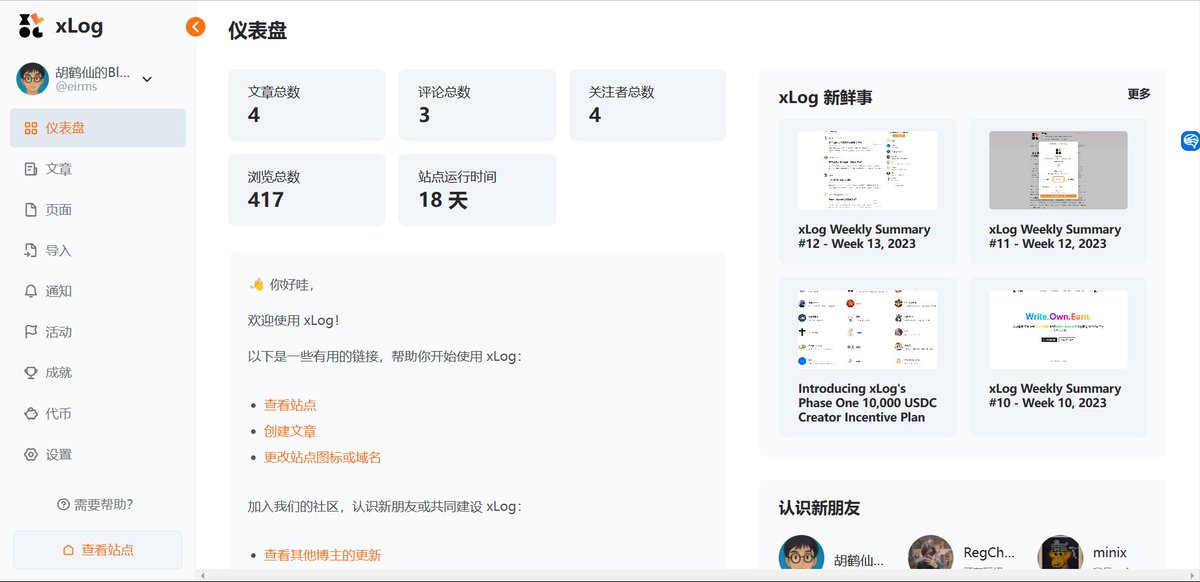The height and width of the screenshot is (582, 1200).
Task: Click the 浏览总数 417 stat card
Action: [x=306, y=190]
